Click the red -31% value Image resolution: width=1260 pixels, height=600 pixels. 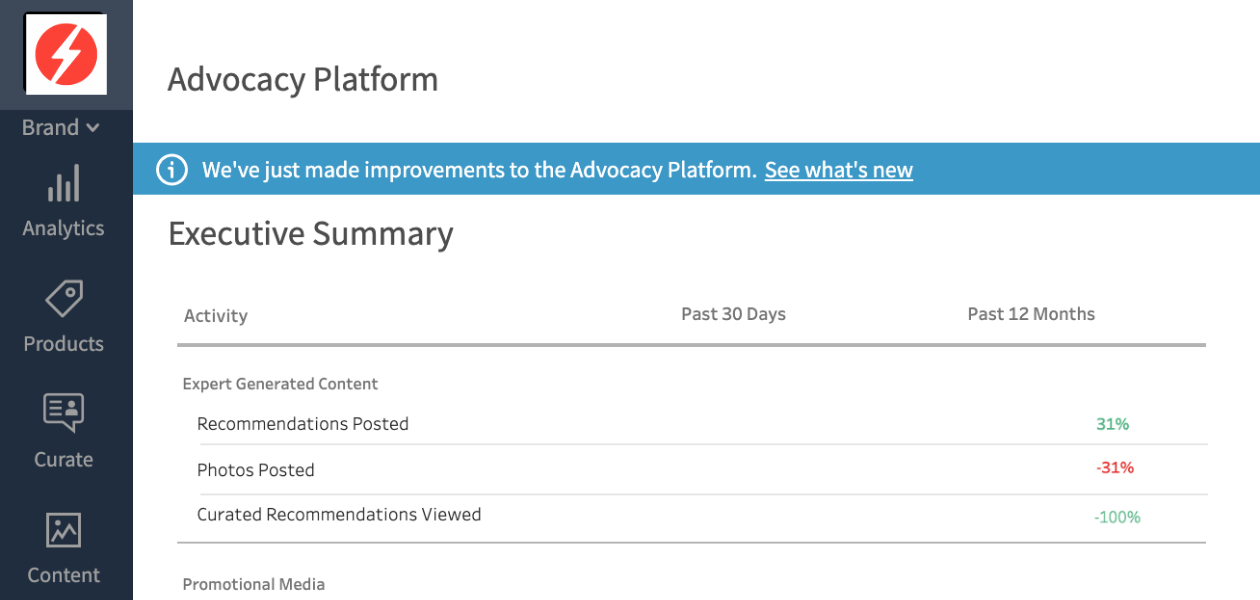click(1115, 468)
